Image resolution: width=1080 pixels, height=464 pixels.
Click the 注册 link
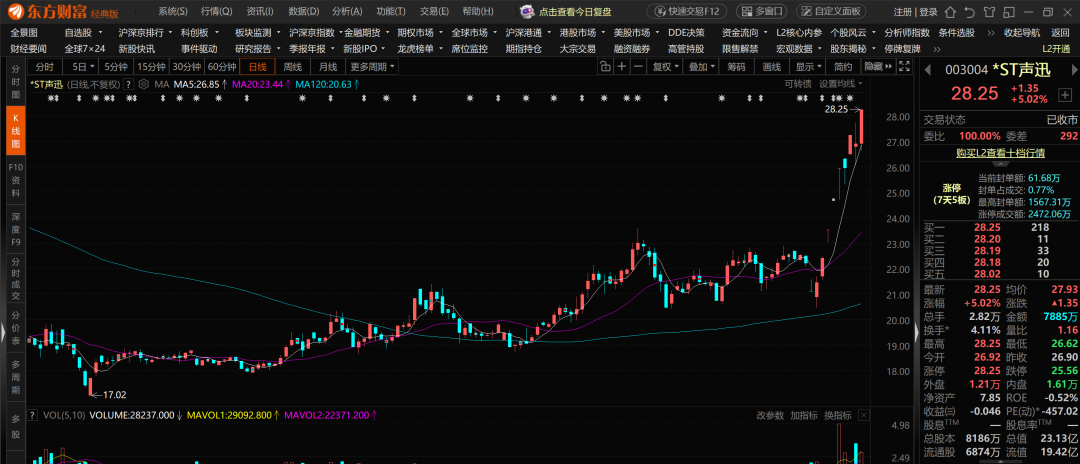(x=903, y=12)
